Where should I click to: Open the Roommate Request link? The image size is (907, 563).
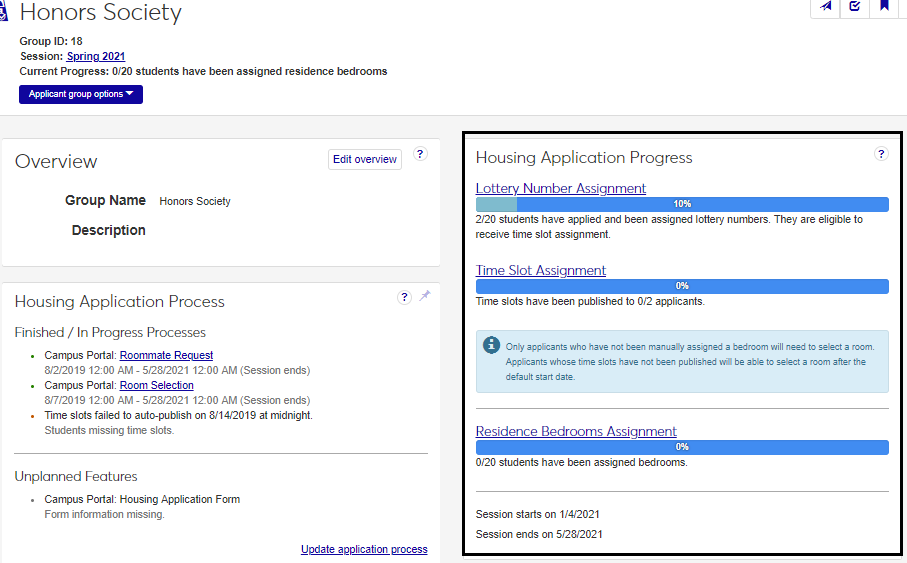coord(166,355)
